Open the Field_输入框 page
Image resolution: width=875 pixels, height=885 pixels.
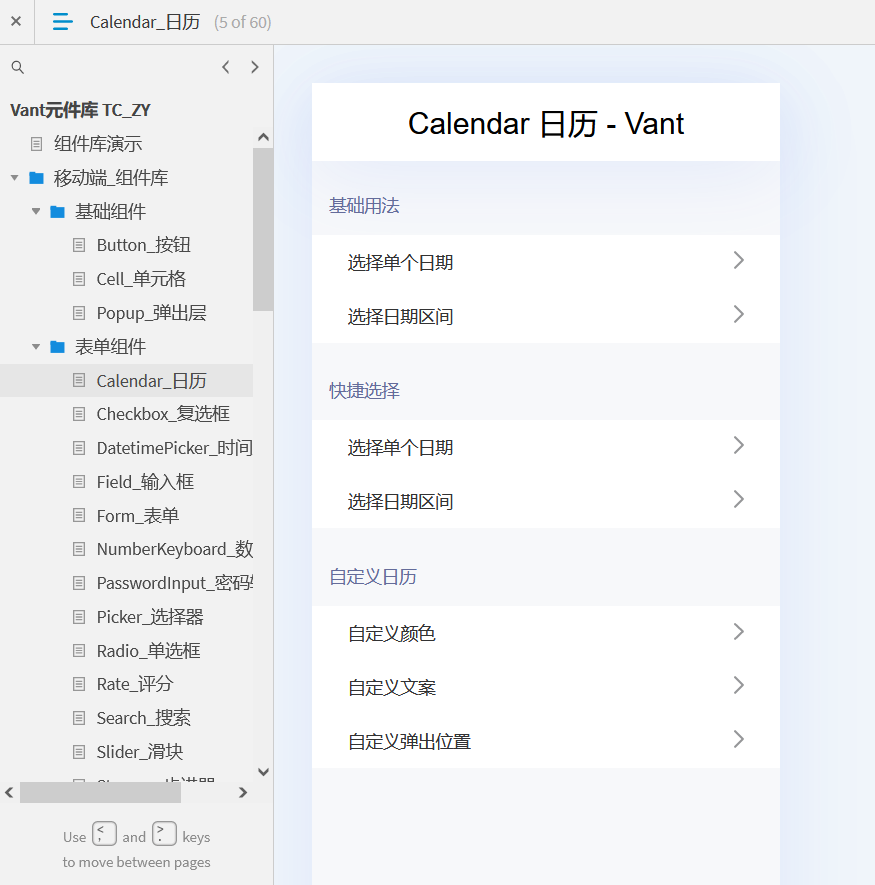[145, 481]
